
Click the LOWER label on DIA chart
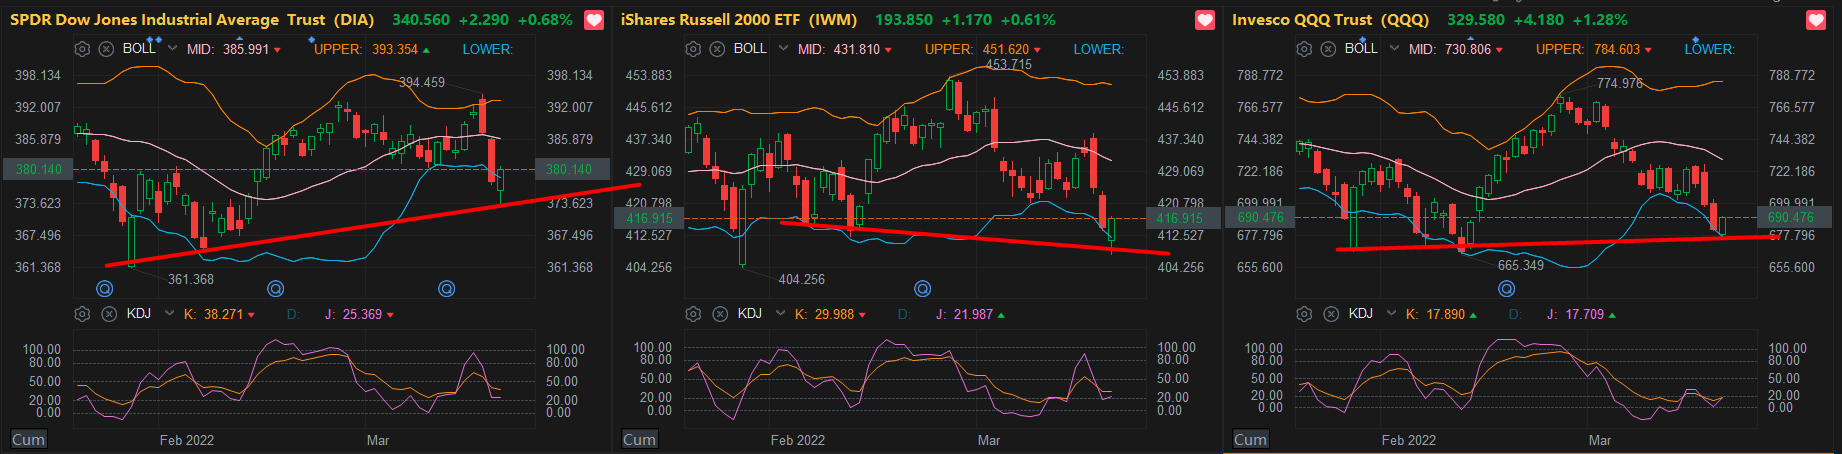[x=487, y=49]
